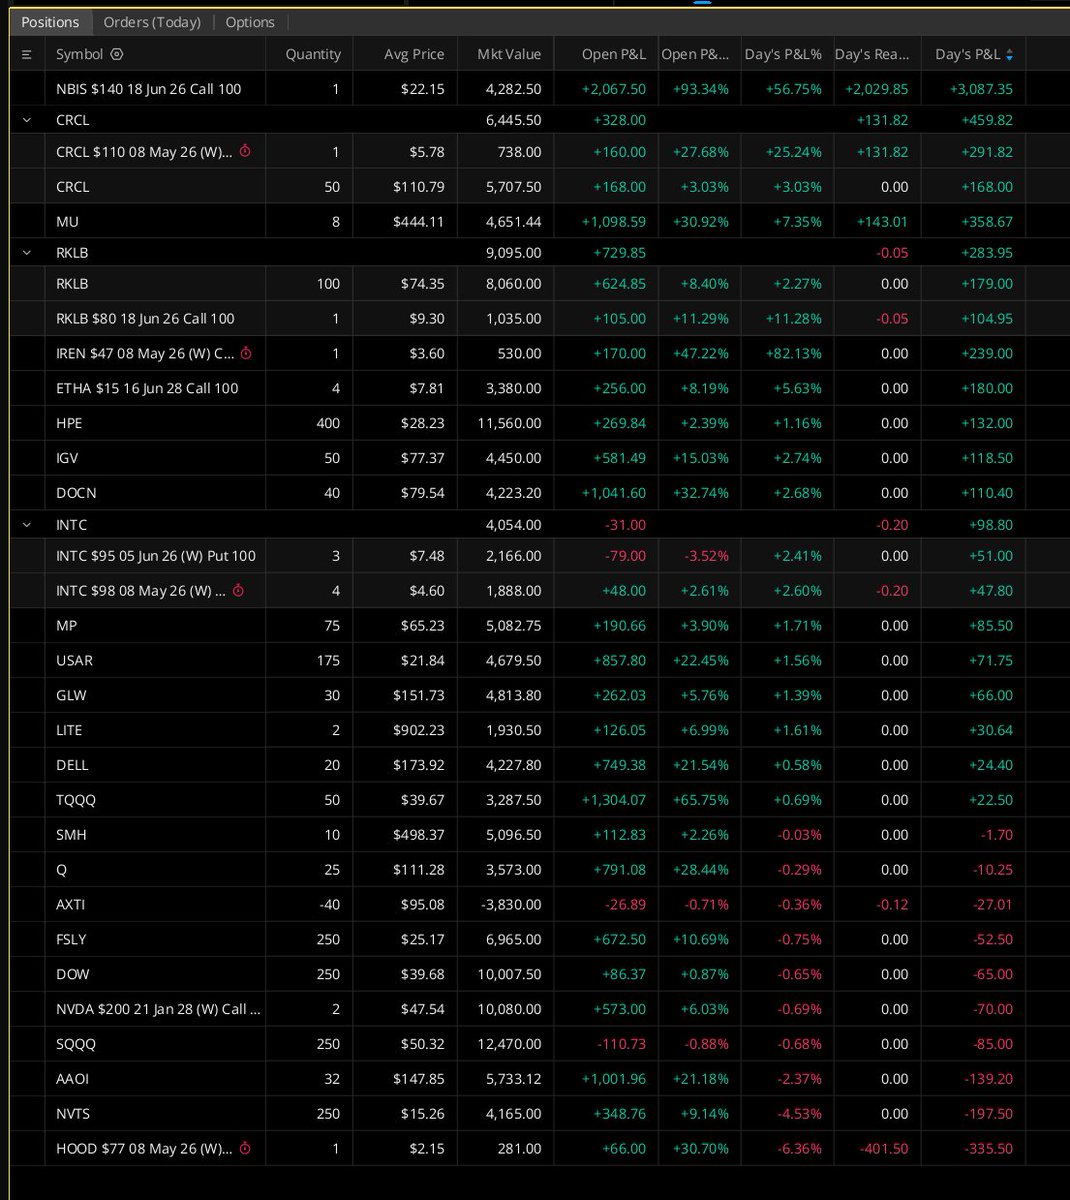
Task: Select the Q position row
Action: tap(540, 870)
